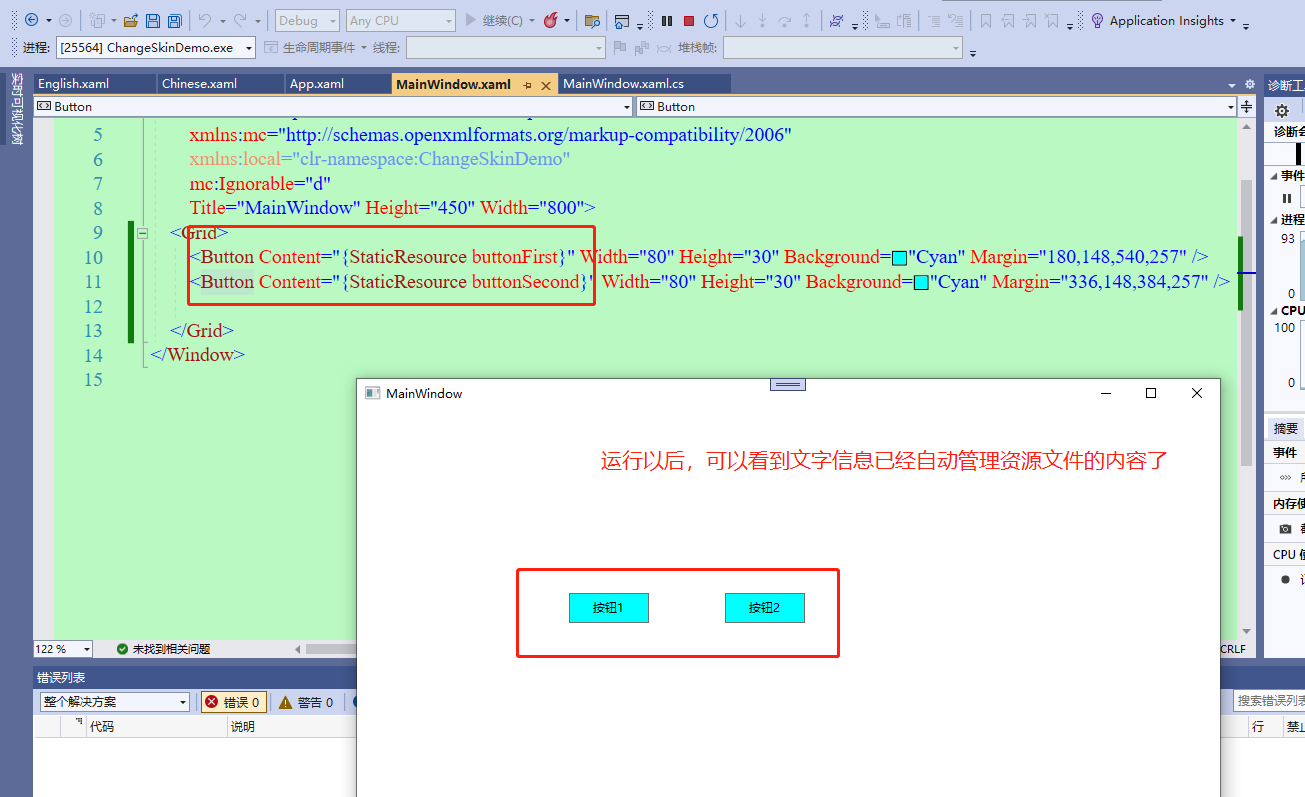Click the Thread combo box
Screen dimensions: 1305x797
(505, 47)
